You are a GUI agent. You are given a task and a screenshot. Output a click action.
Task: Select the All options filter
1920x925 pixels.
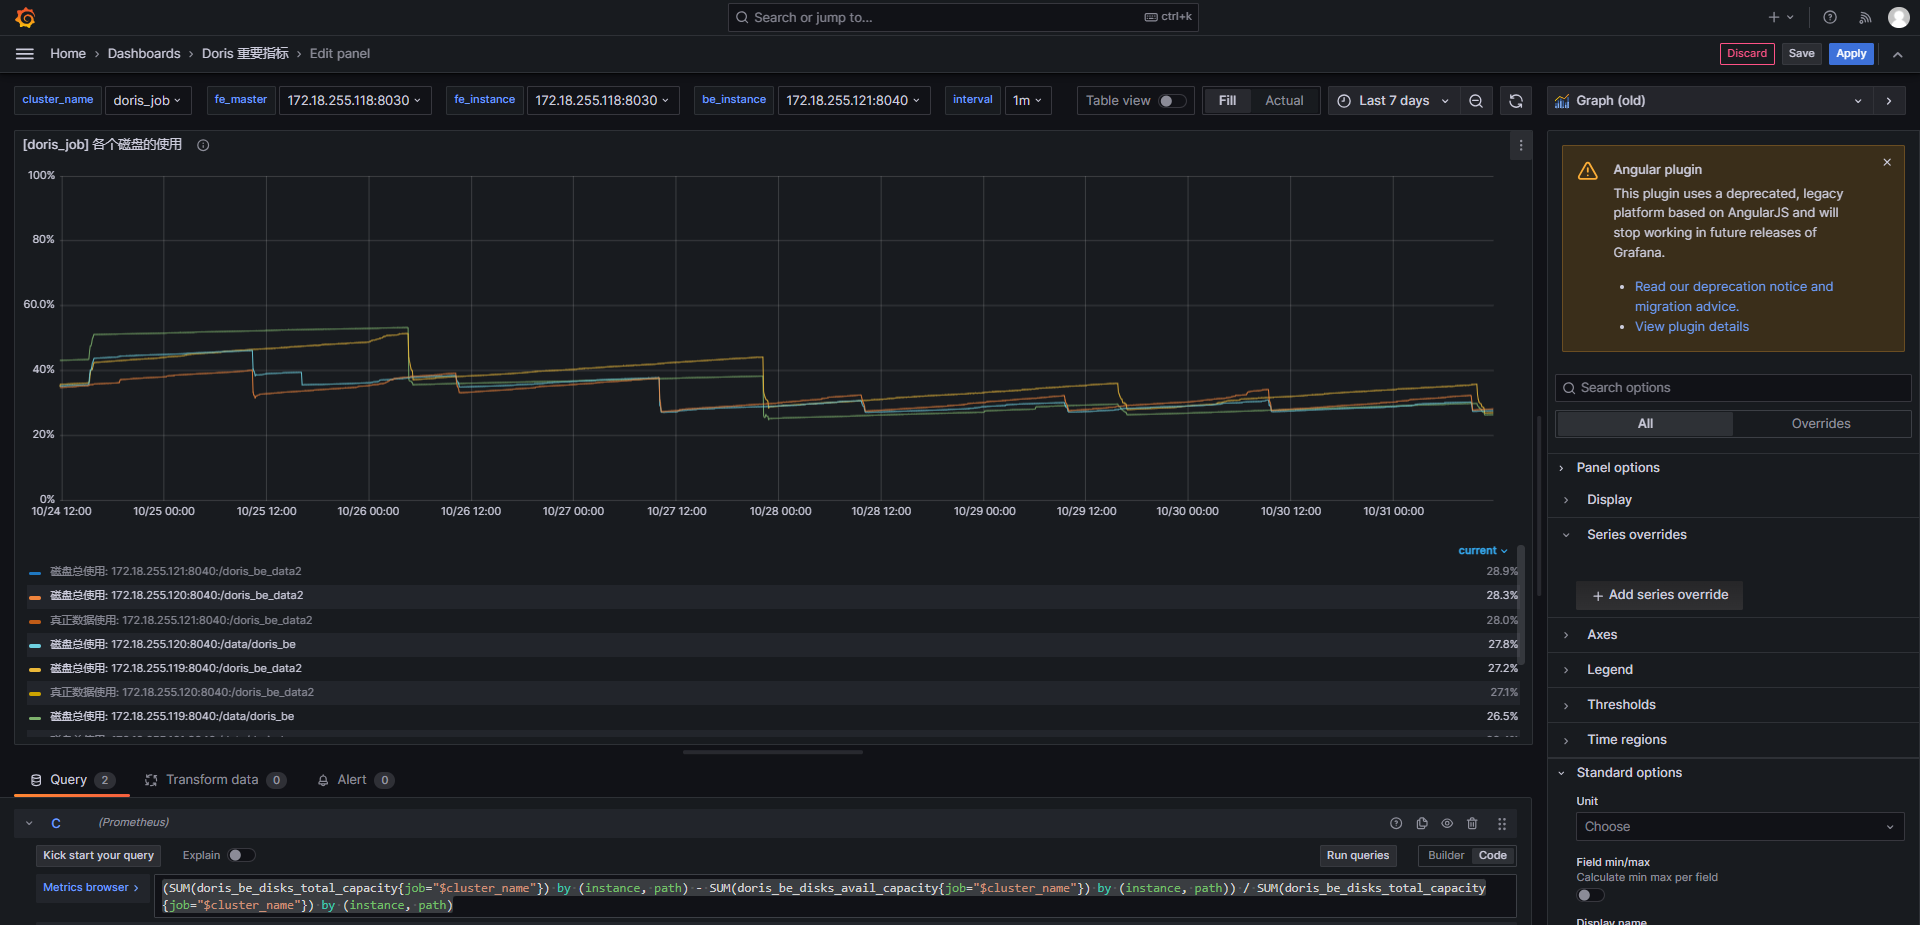1645,424
